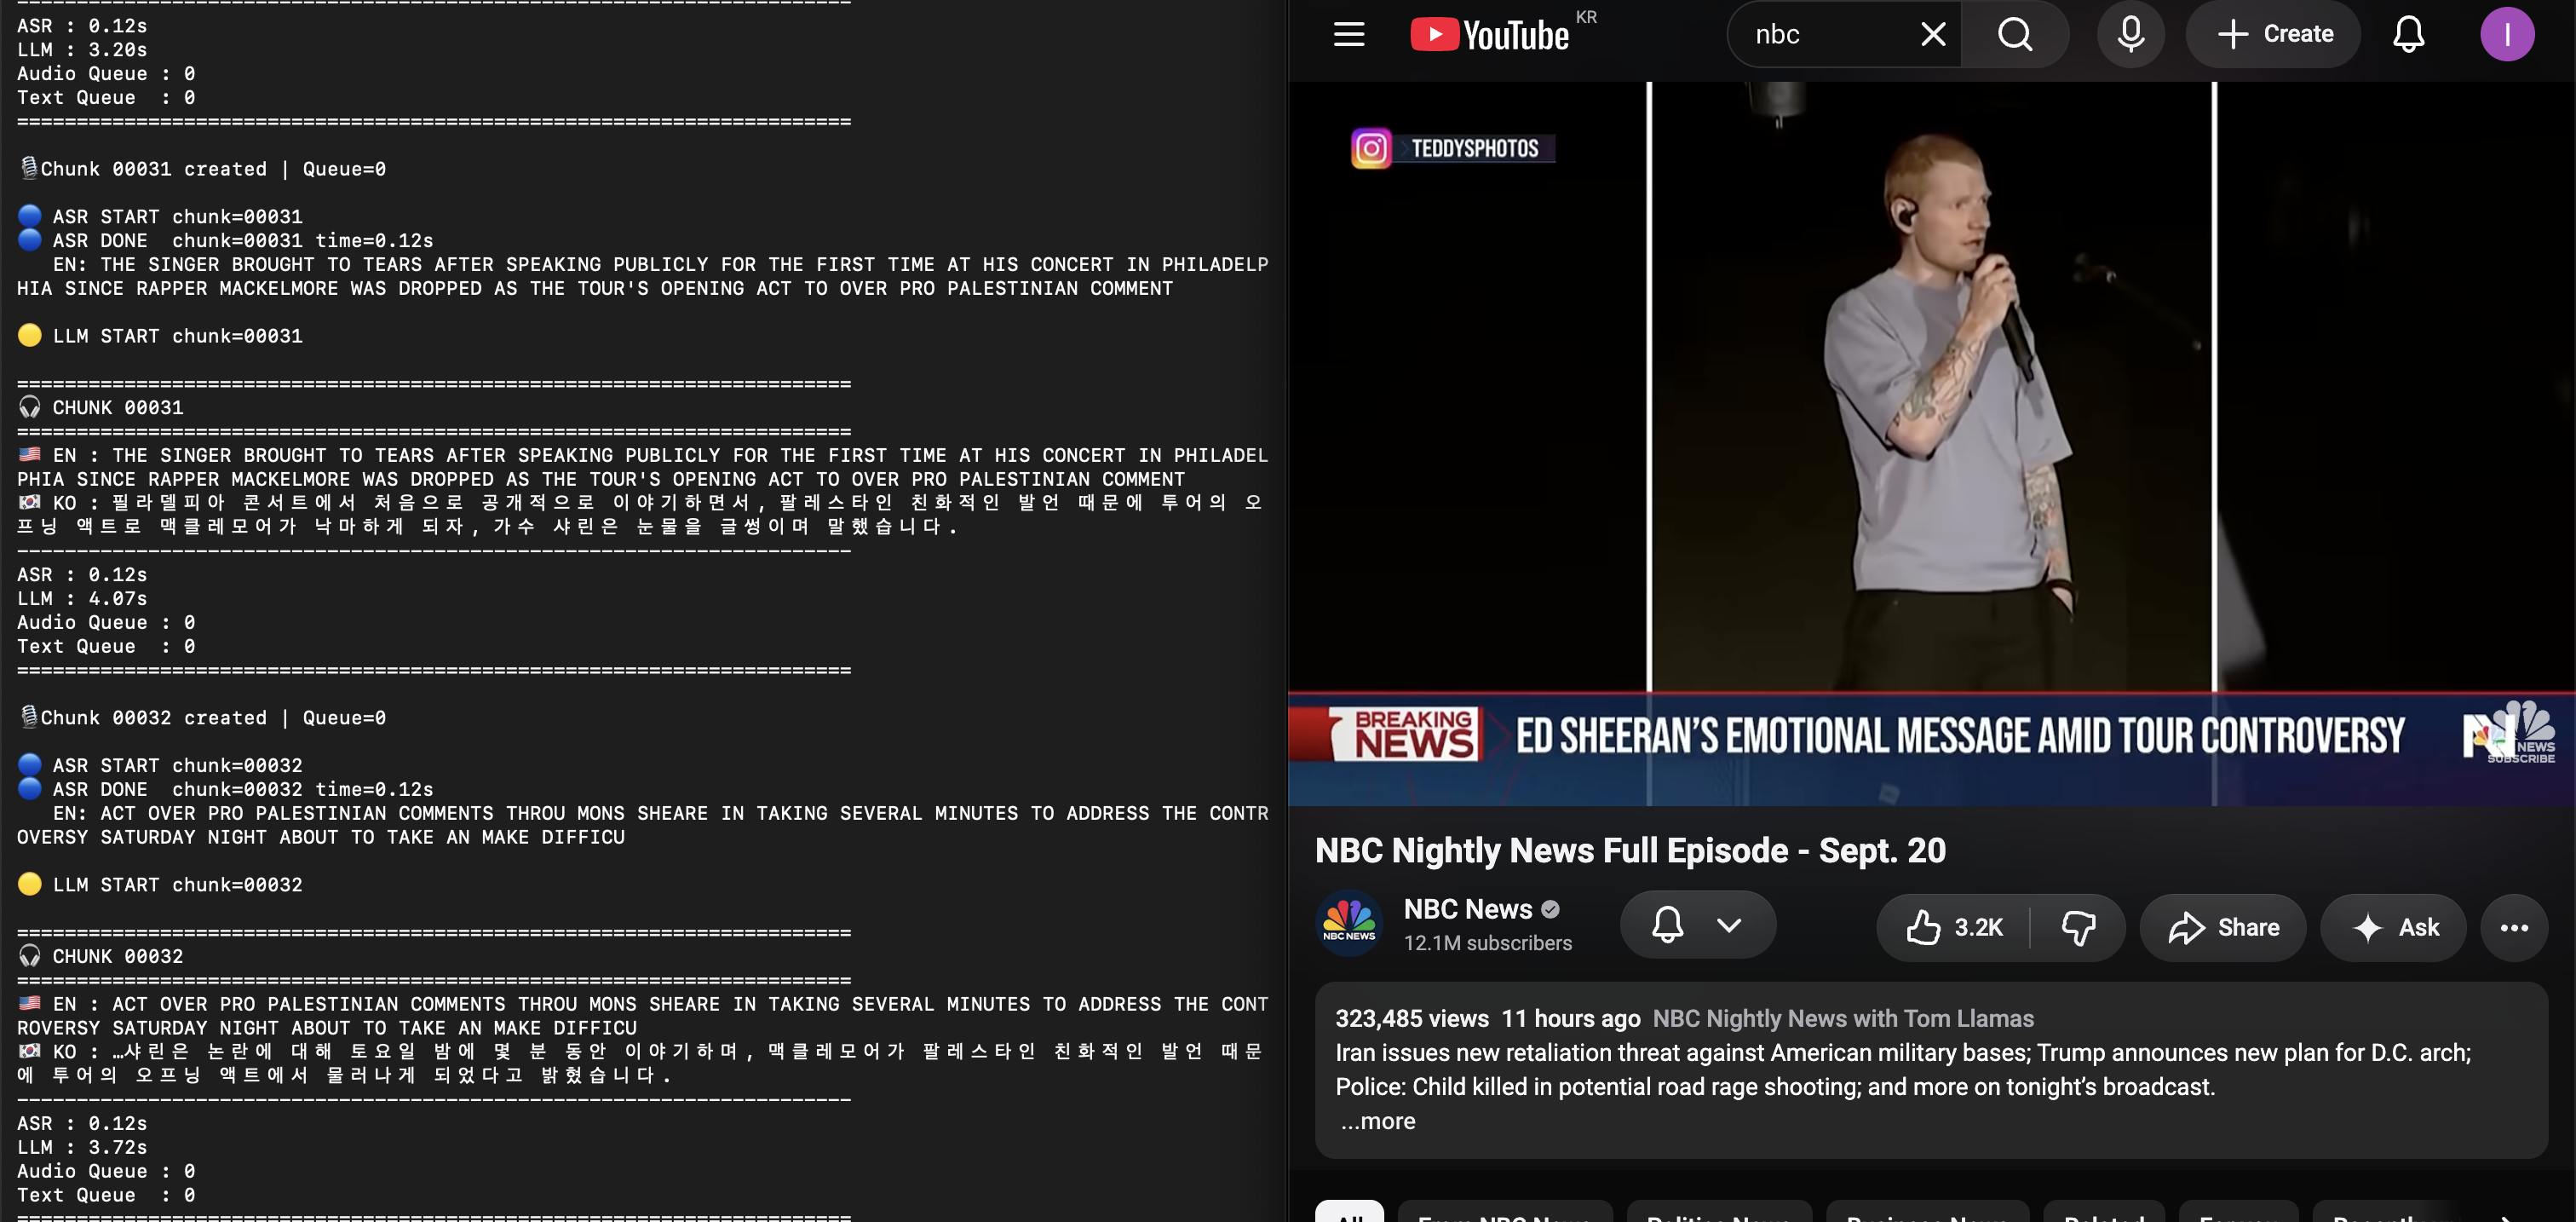Click the Ed Sheeran video player

point(1931,444)
